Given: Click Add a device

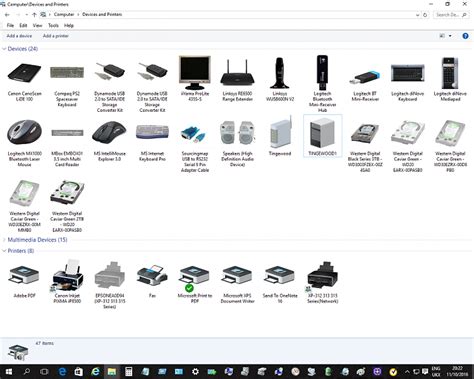Looking at the screenshot, I should pyautogui.click(x=19, y=36).
